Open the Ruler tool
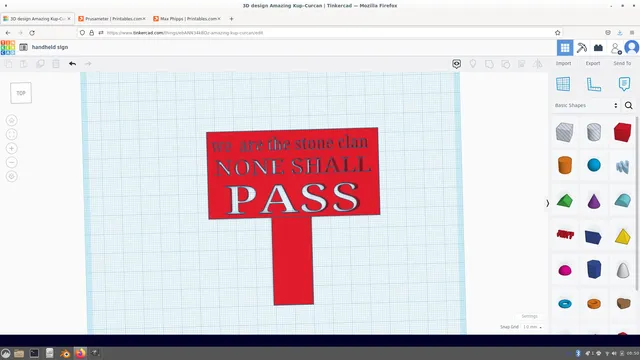The width and height of the screenshot is (640, 360). 594,84
